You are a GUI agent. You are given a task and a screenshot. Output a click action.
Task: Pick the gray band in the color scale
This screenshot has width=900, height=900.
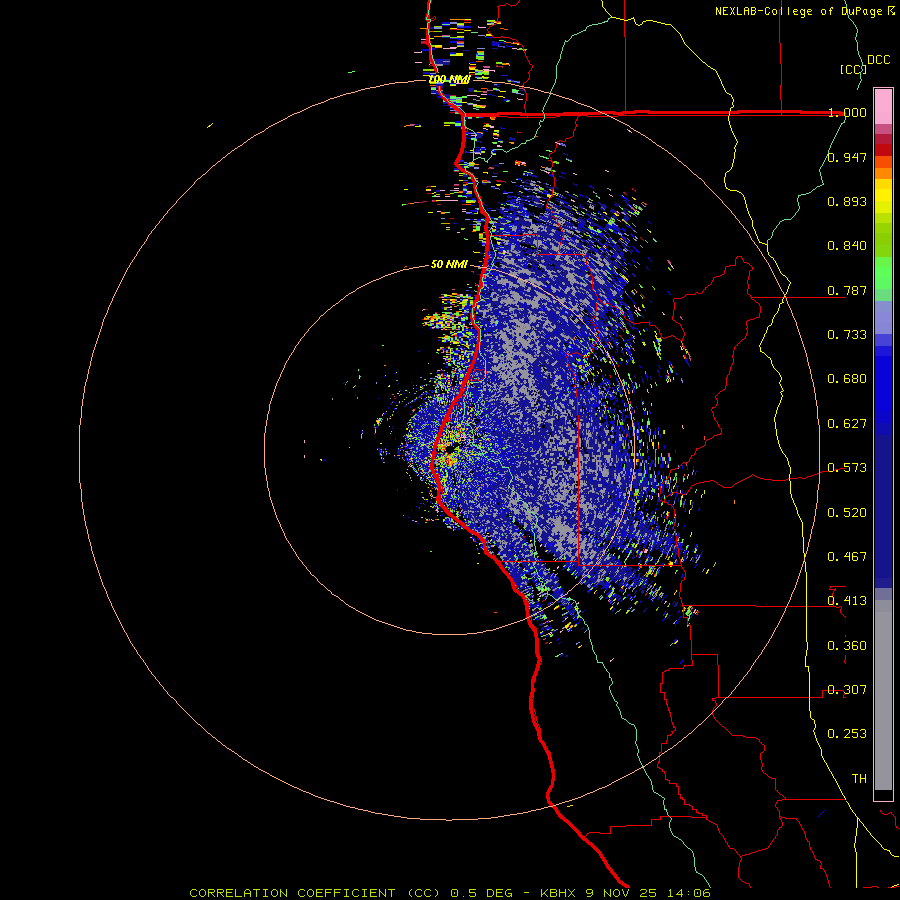tap(883, 695)
